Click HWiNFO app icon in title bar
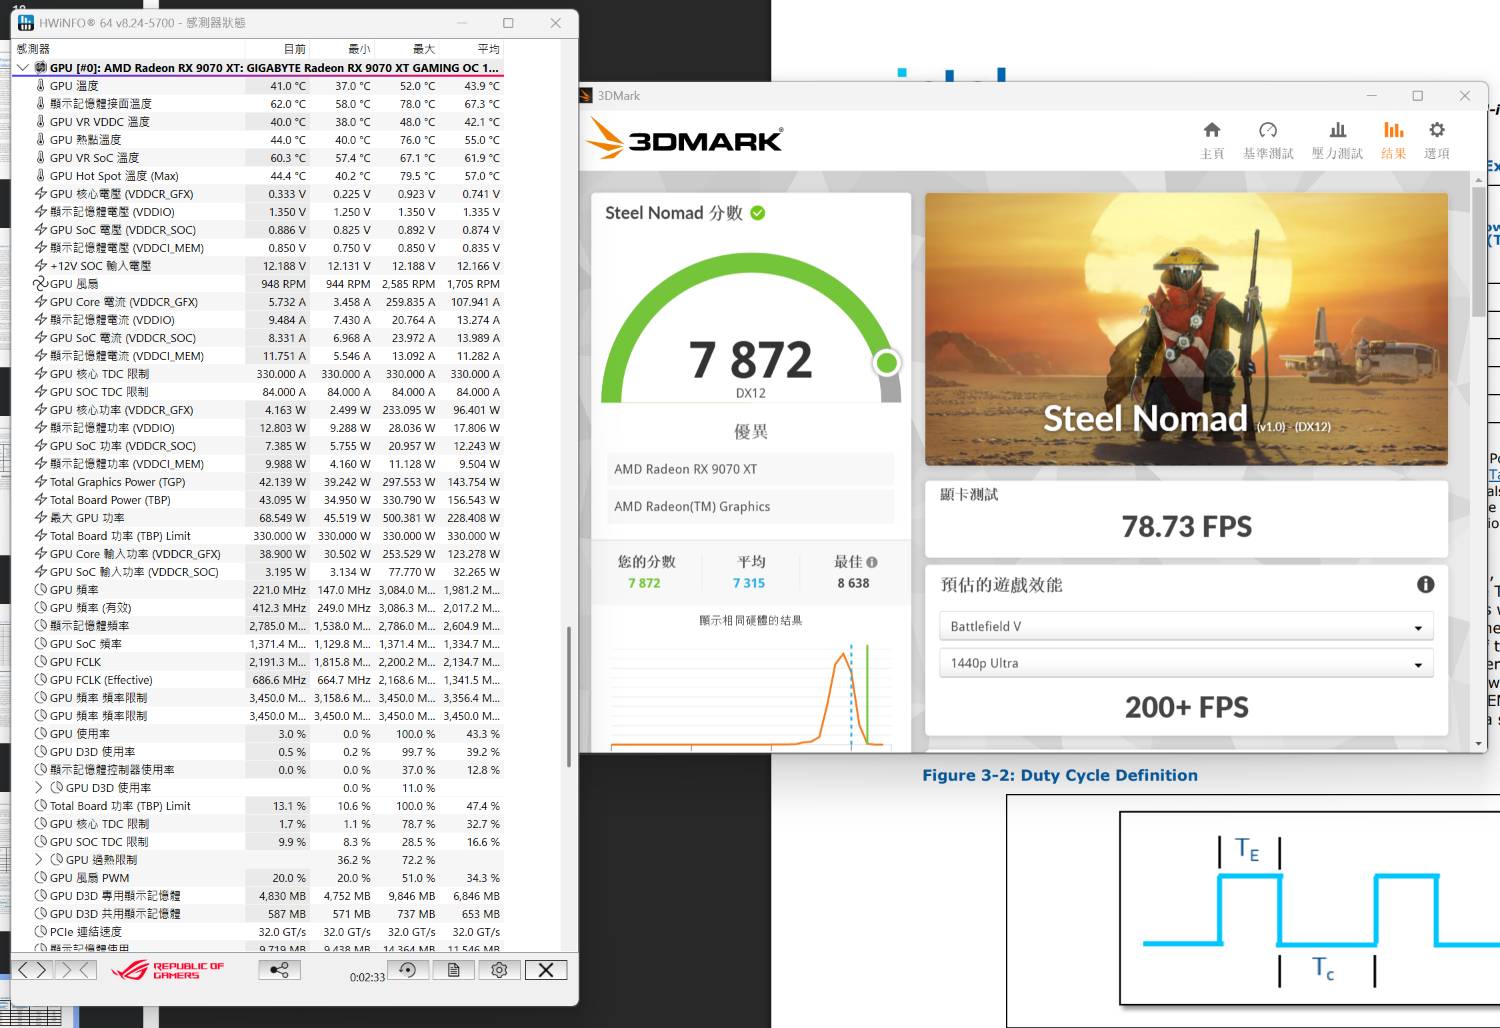This screenshot has width=1500, height=1028. [25, 23]
